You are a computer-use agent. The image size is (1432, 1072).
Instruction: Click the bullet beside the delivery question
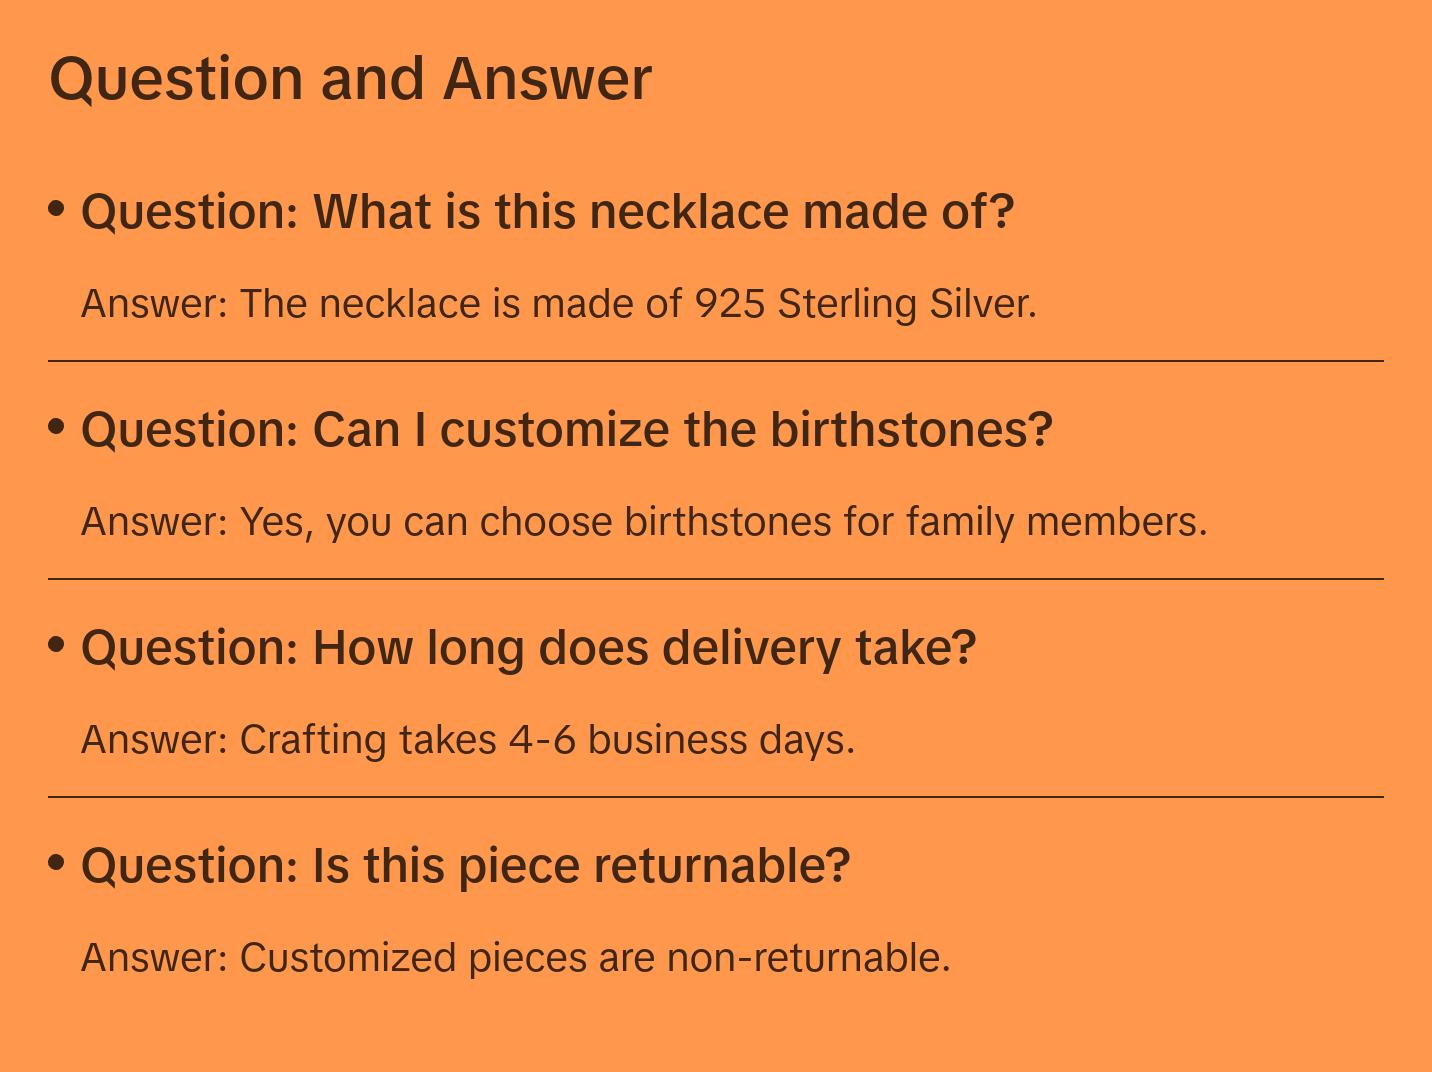(57, 644)
